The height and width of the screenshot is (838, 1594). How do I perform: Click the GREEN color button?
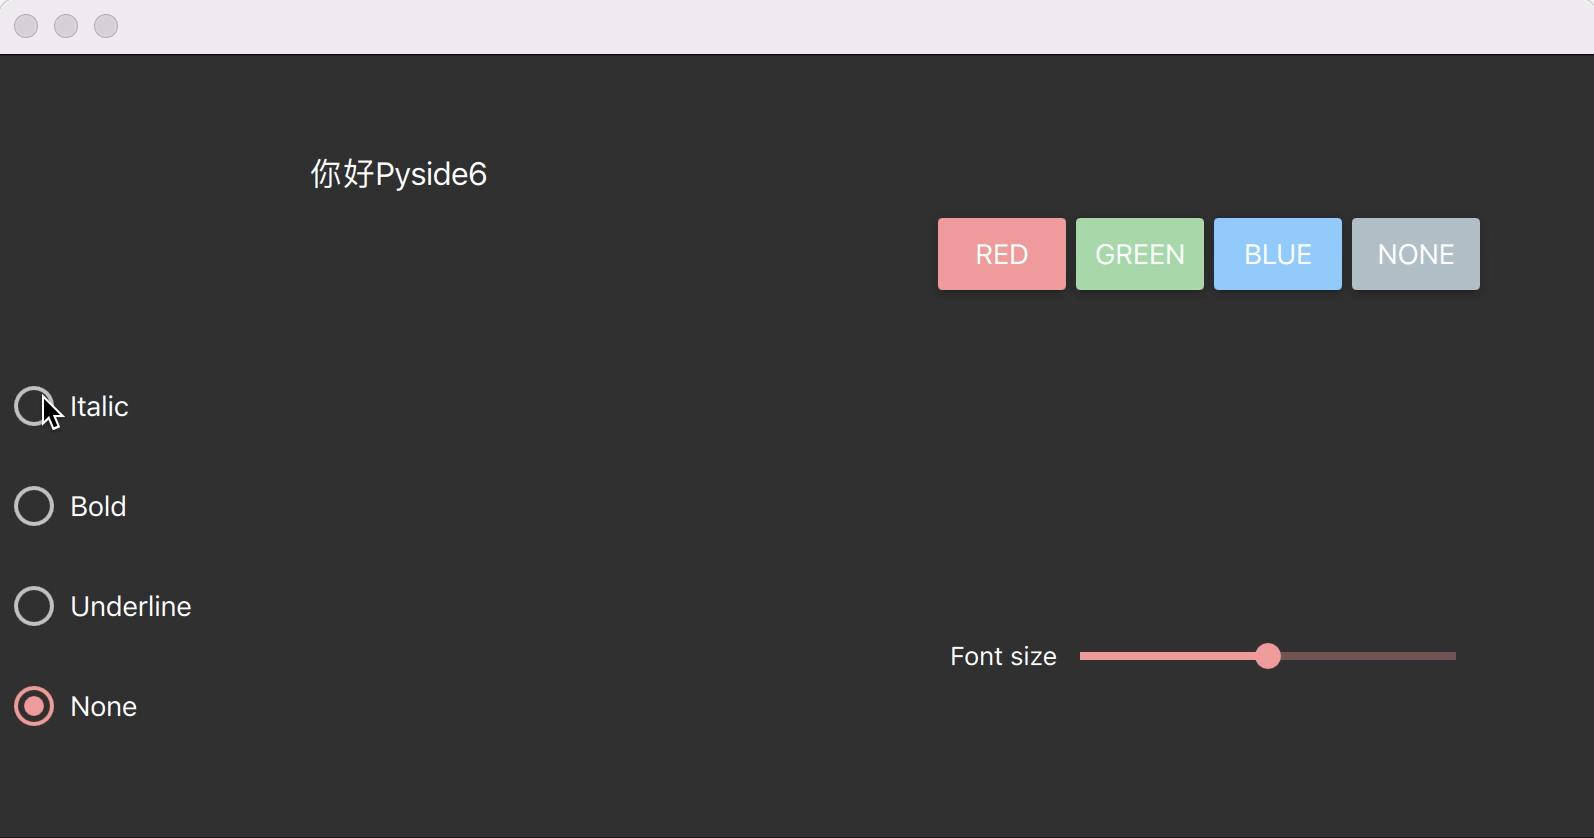click(x=1138, y=254)
